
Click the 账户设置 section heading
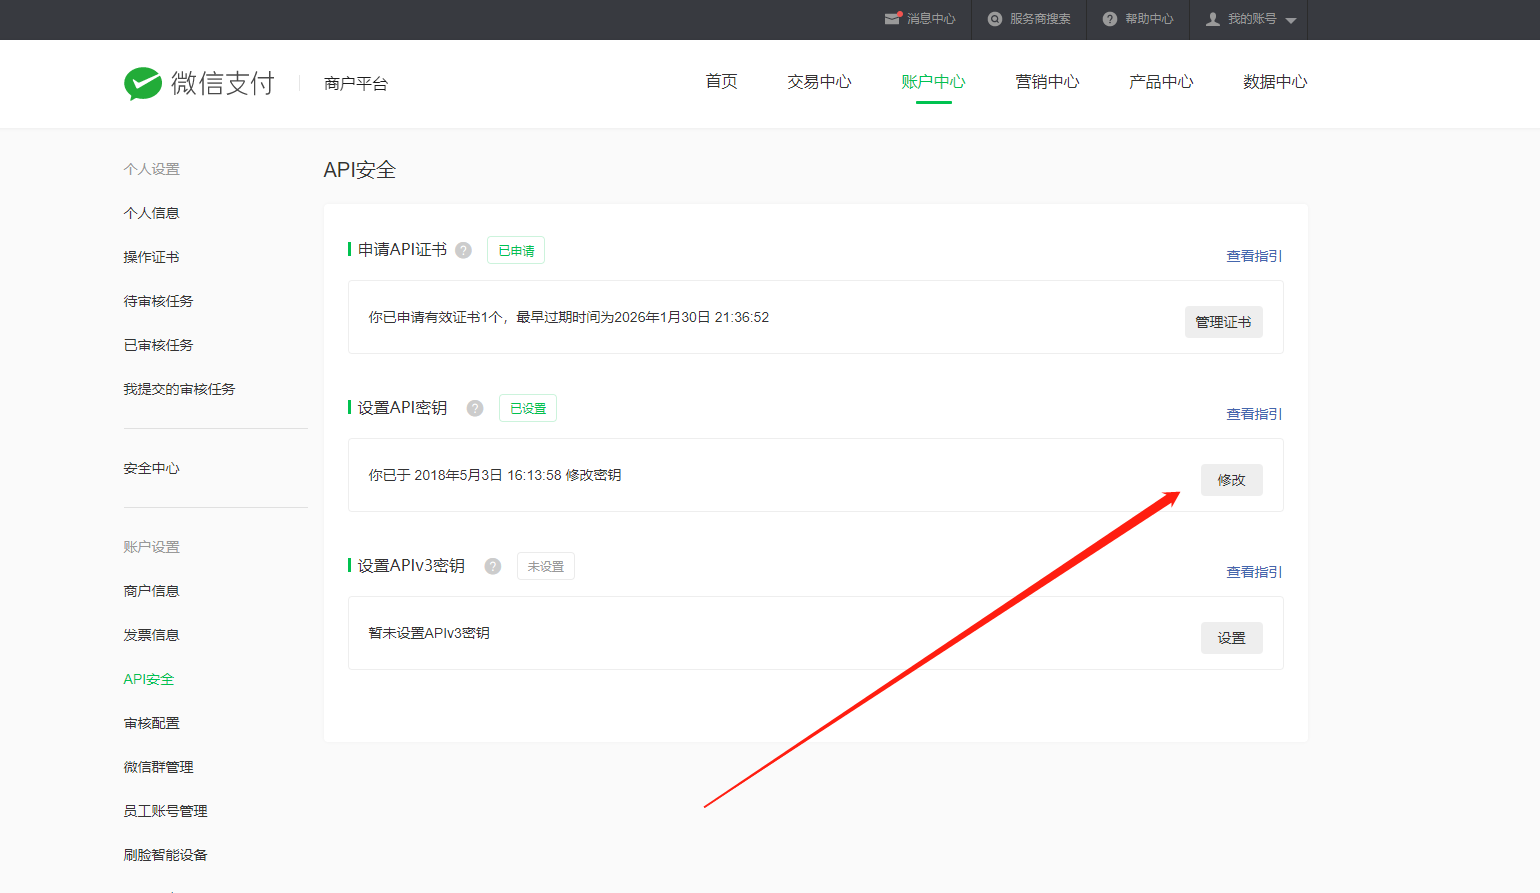(152, 547)
